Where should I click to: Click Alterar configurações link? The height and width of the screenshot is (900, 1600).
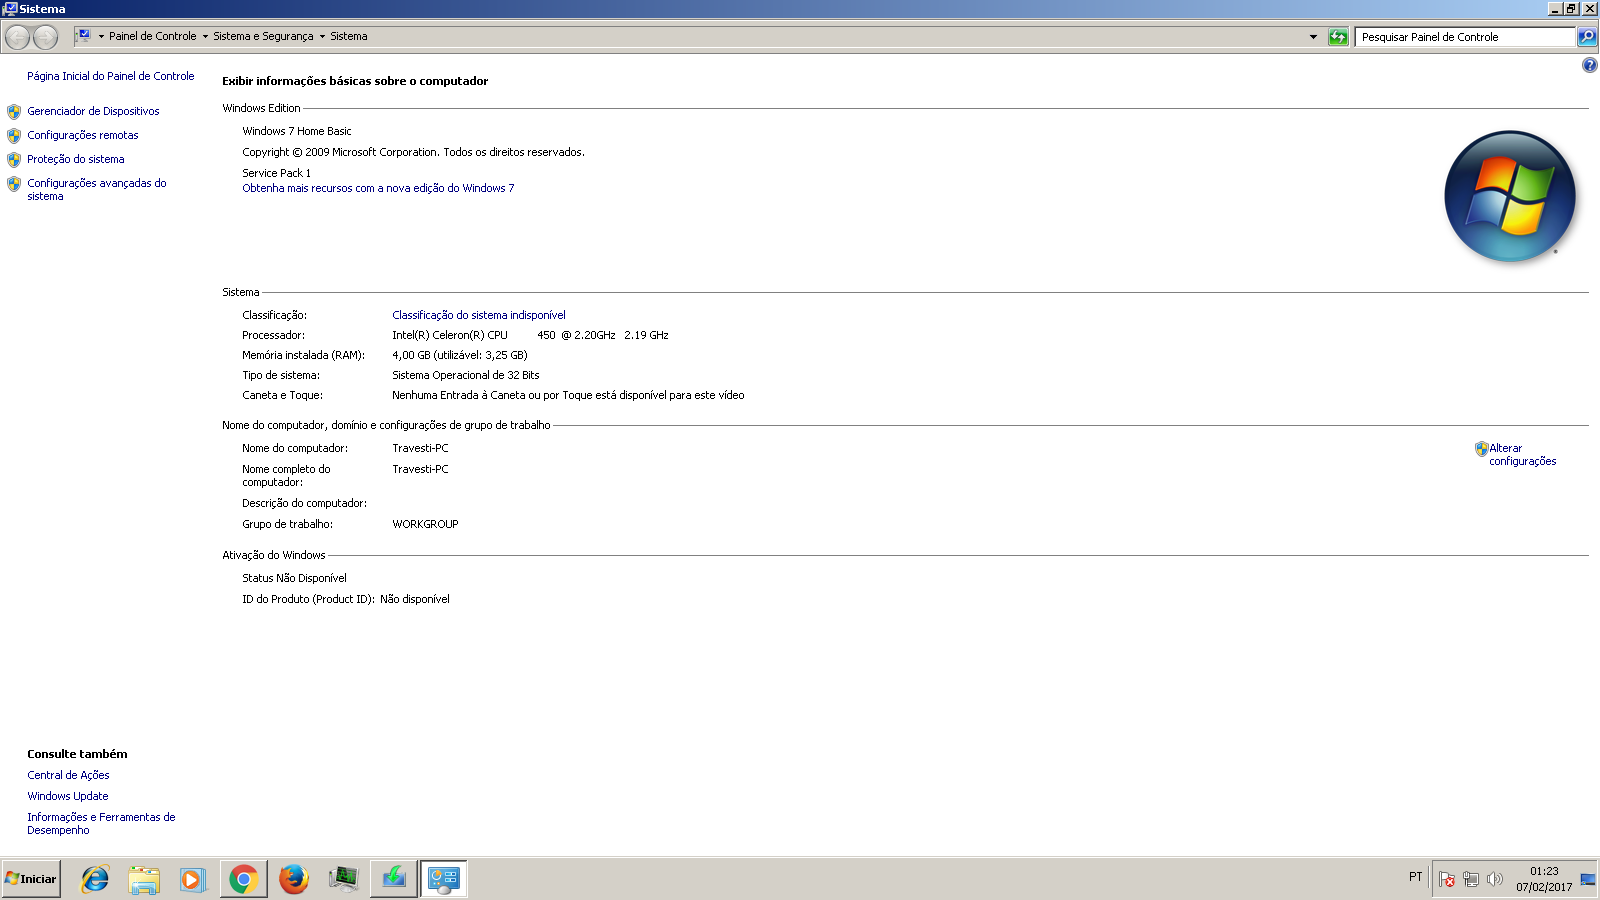click(x=1522, y=455)
